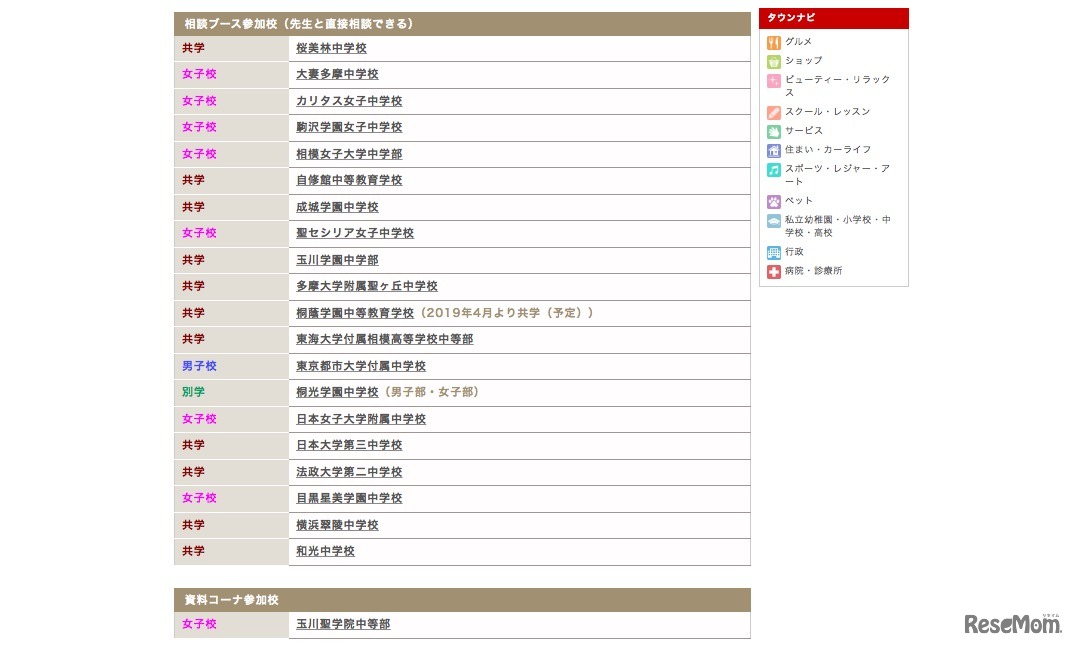Click the Service hand icon
This screenshot has height=647, width=1075.
773,132
